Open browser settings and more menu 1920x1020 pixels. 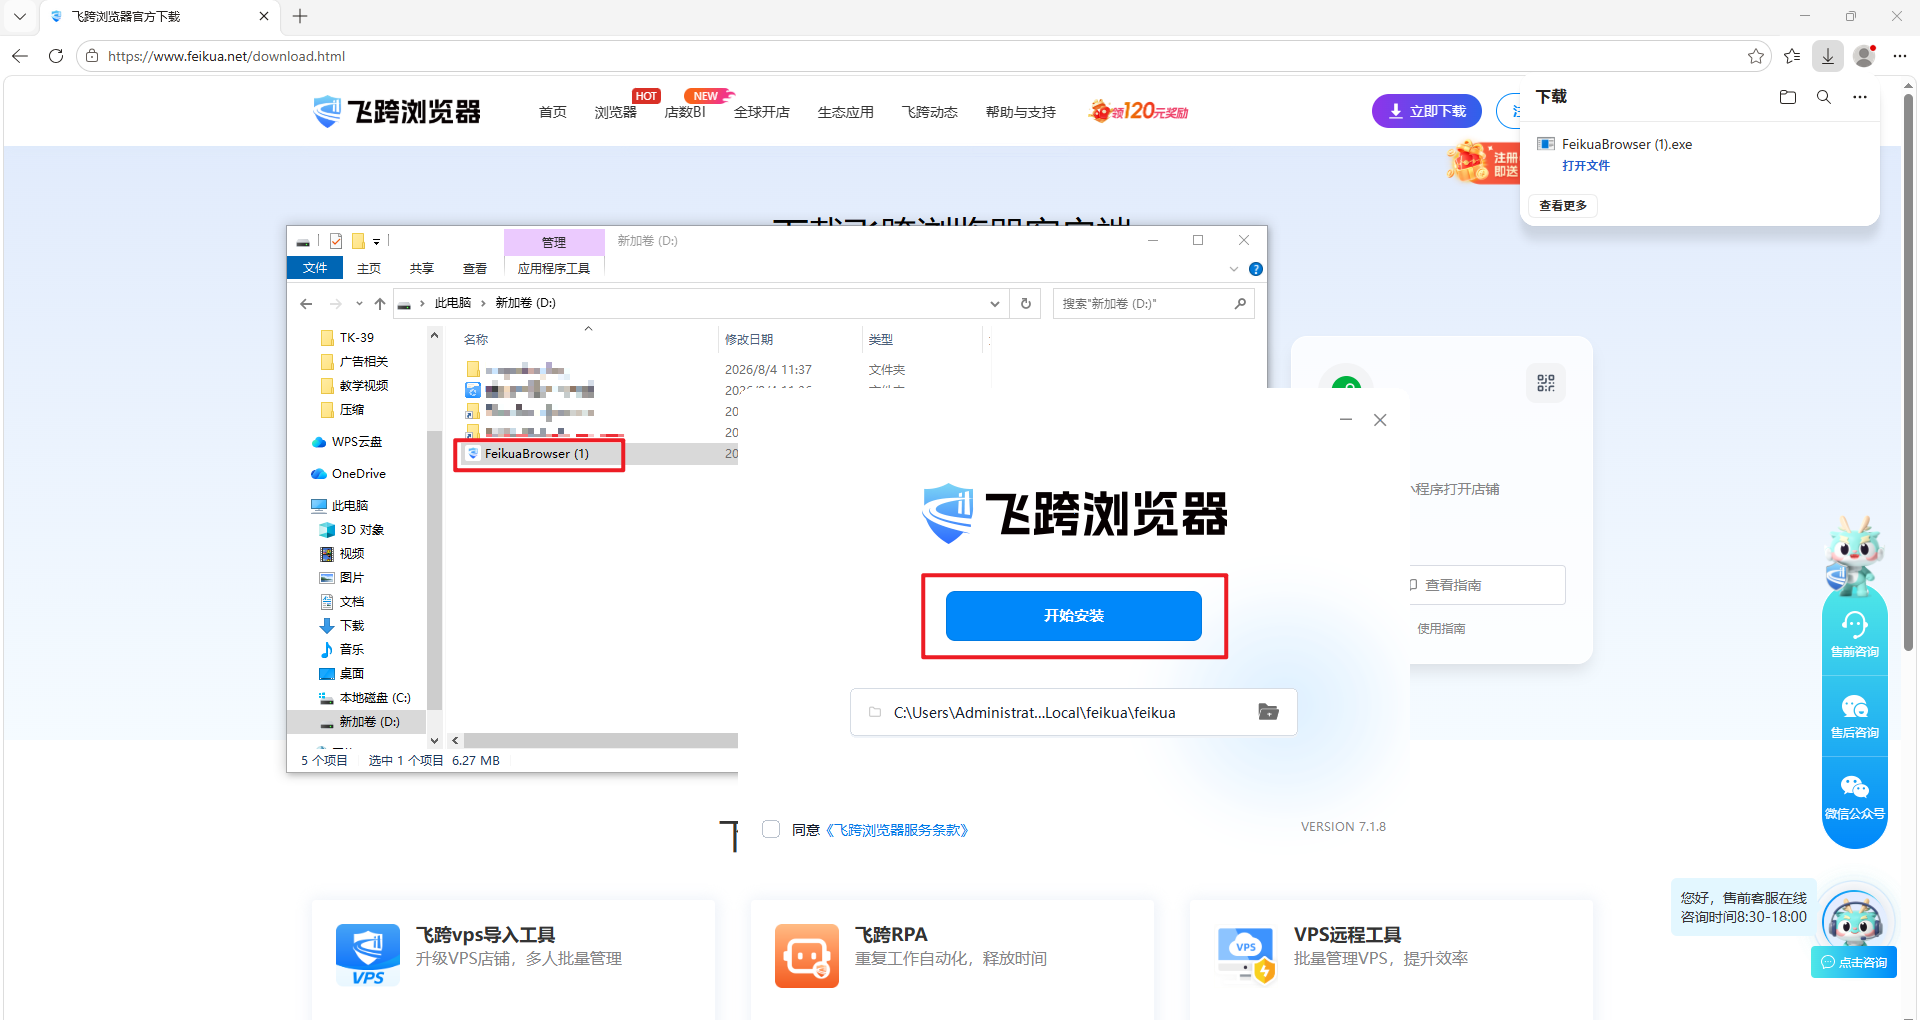[1900, 56]
